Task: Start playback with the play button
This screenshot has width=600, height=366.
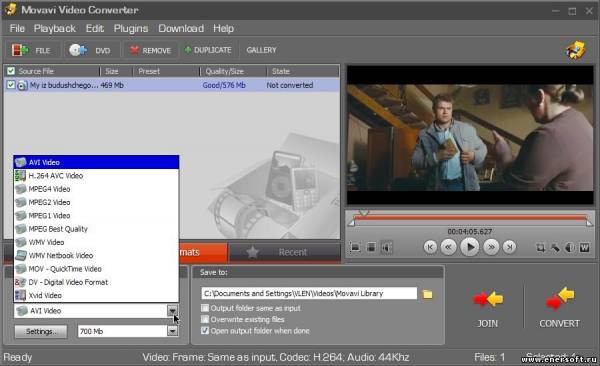Action: coord(470,247)
